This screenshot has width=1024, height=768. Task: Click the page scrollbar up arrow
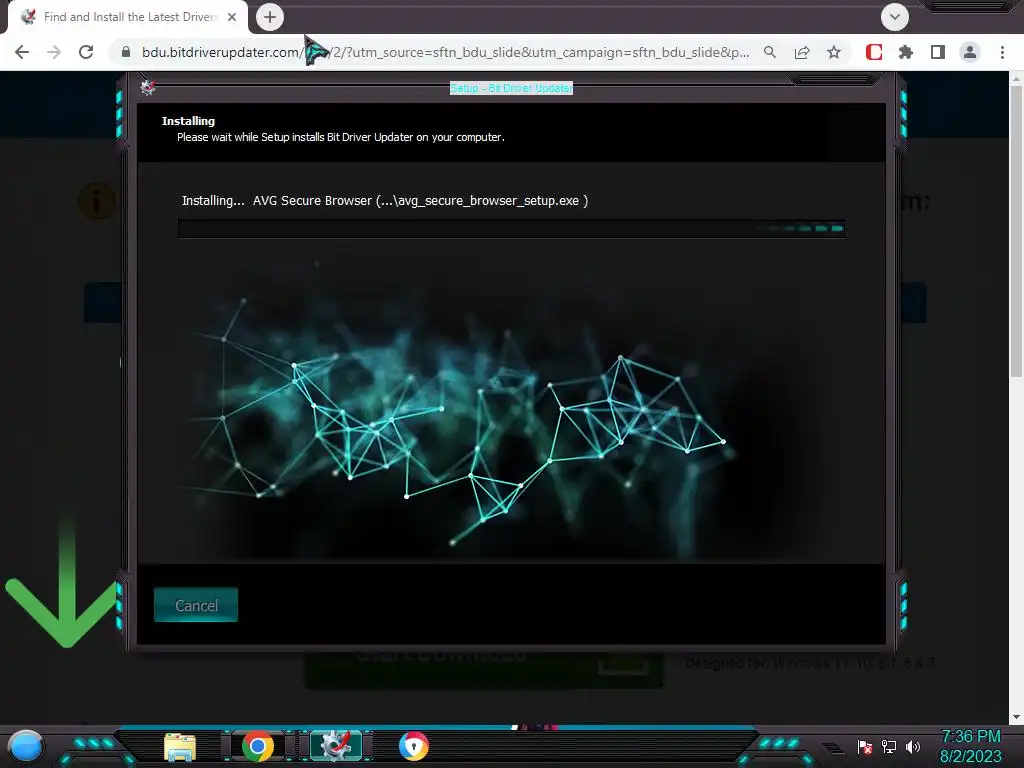tap(1016, 79)
